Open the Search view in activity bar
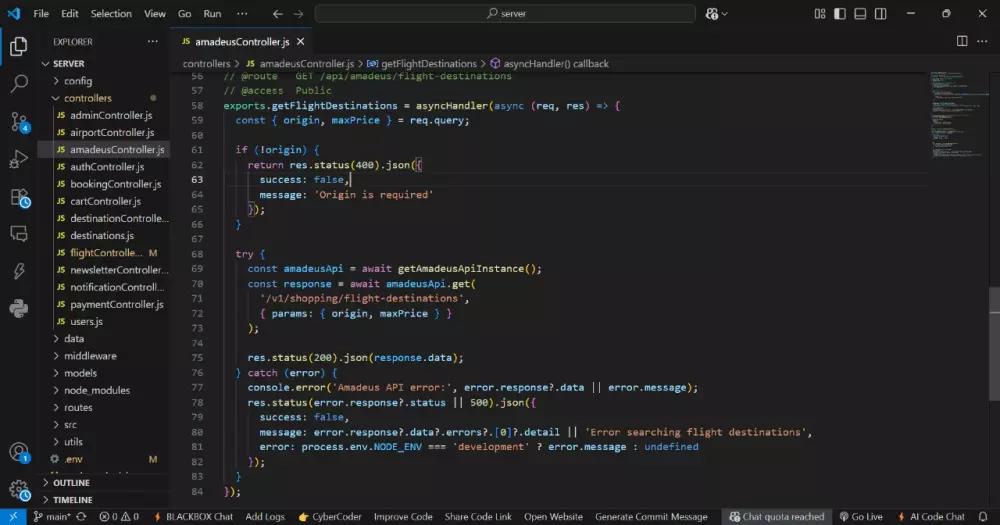Viewport: 1000px width, 525px height. click(x=18, y=84)
